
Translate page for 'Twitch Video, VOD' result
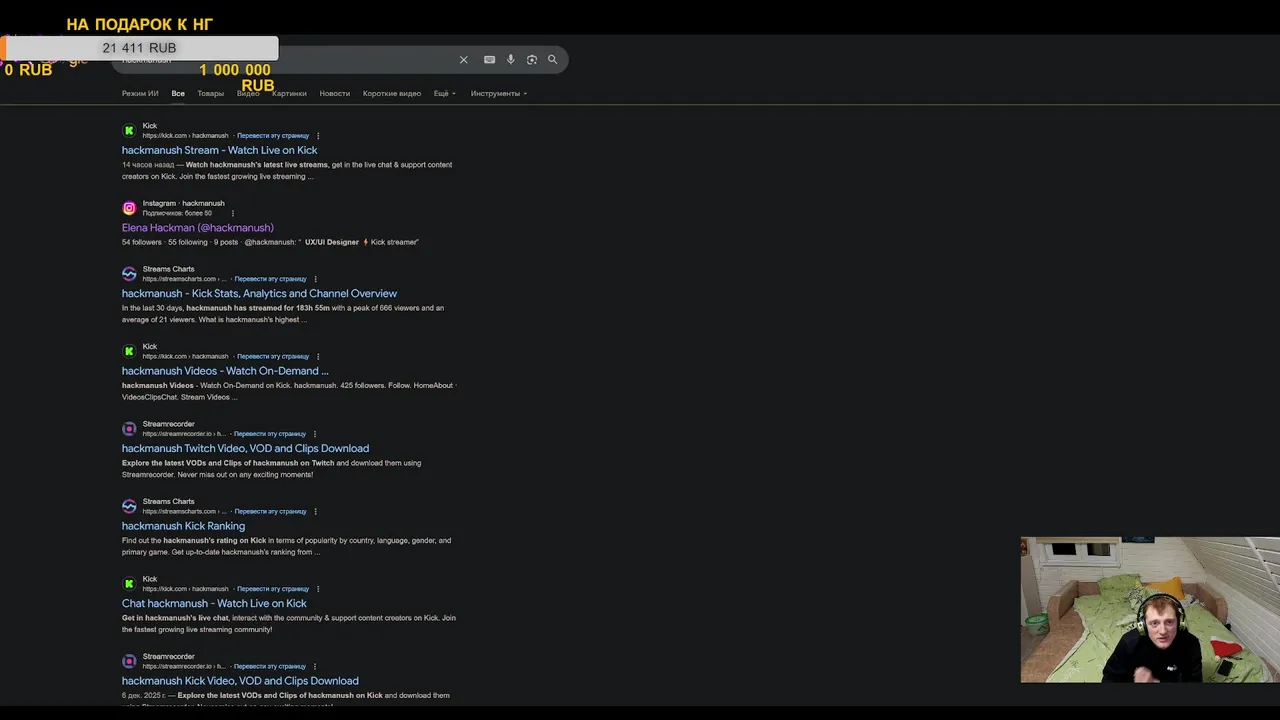pyautogui.click(x=270, y=434)
